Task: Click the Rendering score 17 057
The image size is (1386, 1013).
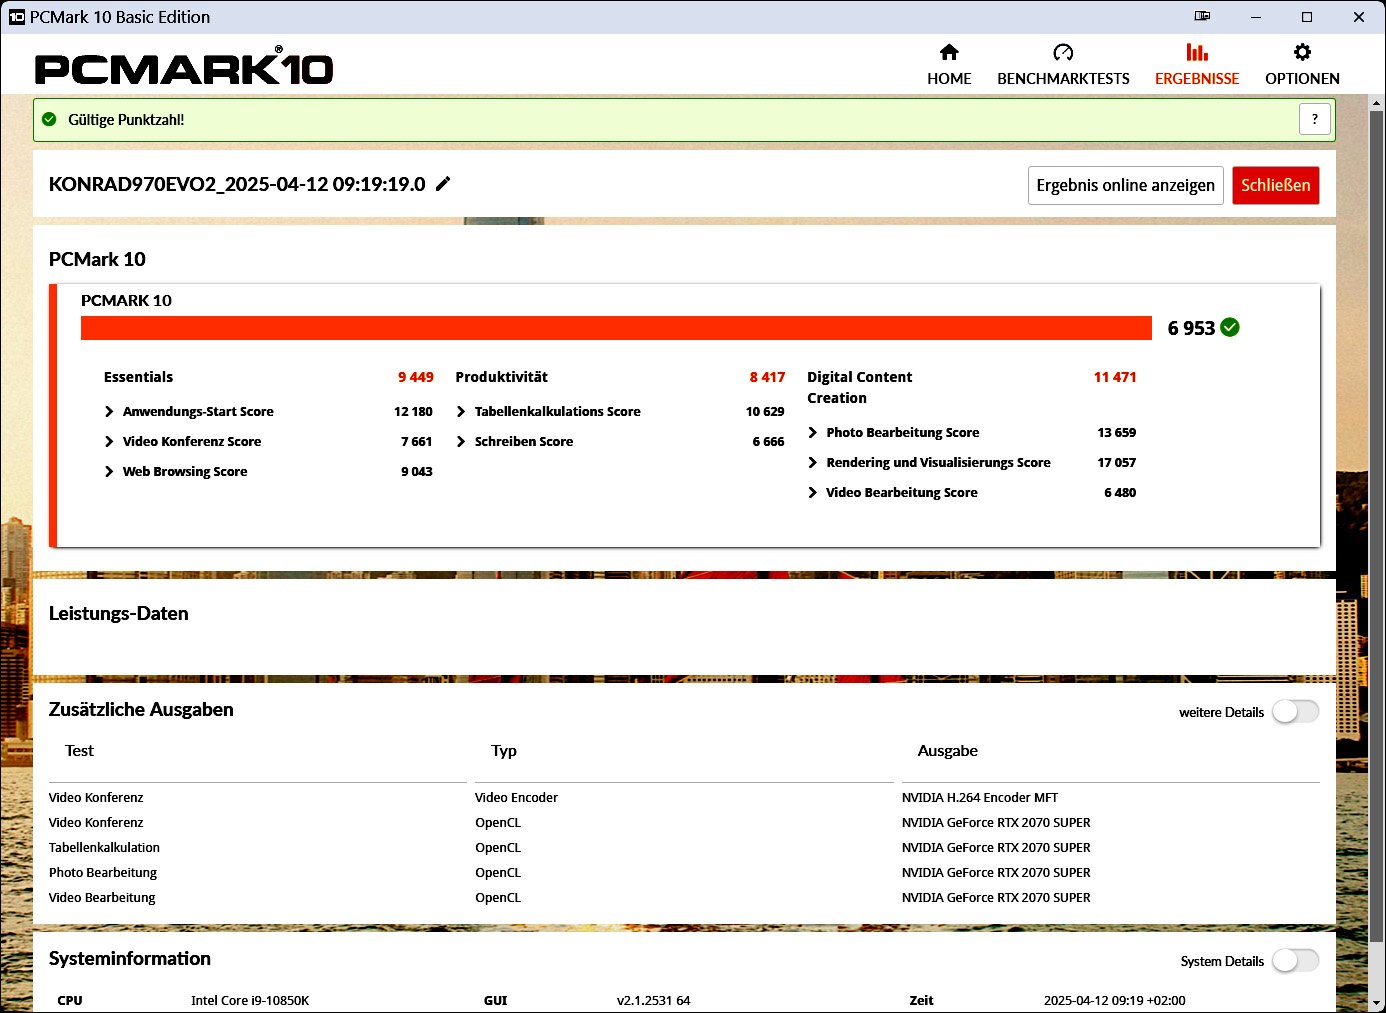Action: point(1117,462)
